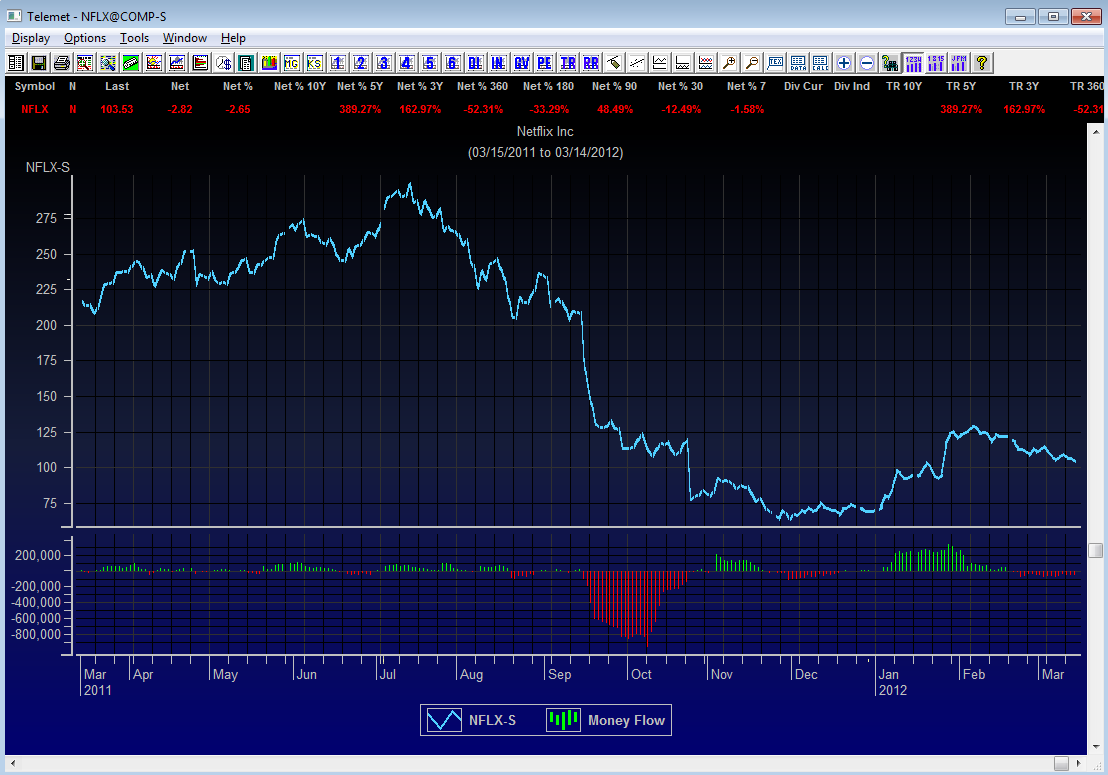The width and height of the screenshot is (1108, 775).
Task: Open the Options menu
Action: click(x=85, y=38)
